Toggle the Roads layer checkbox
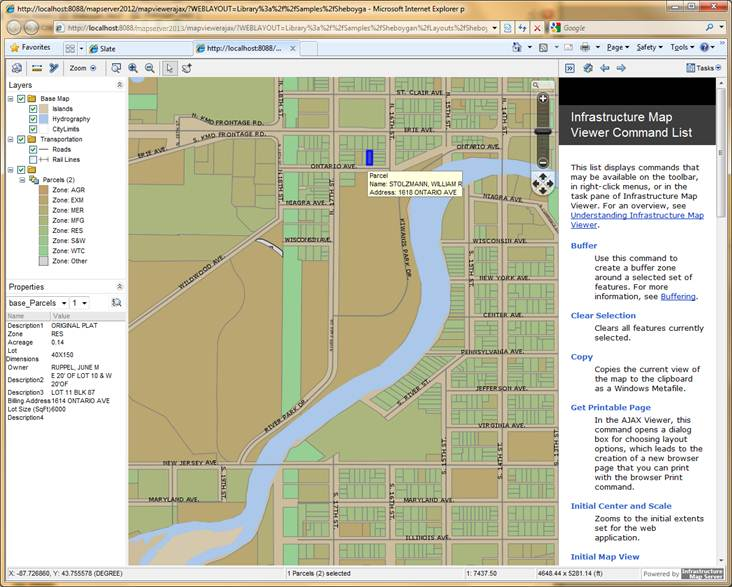 (x=33, y=149)
